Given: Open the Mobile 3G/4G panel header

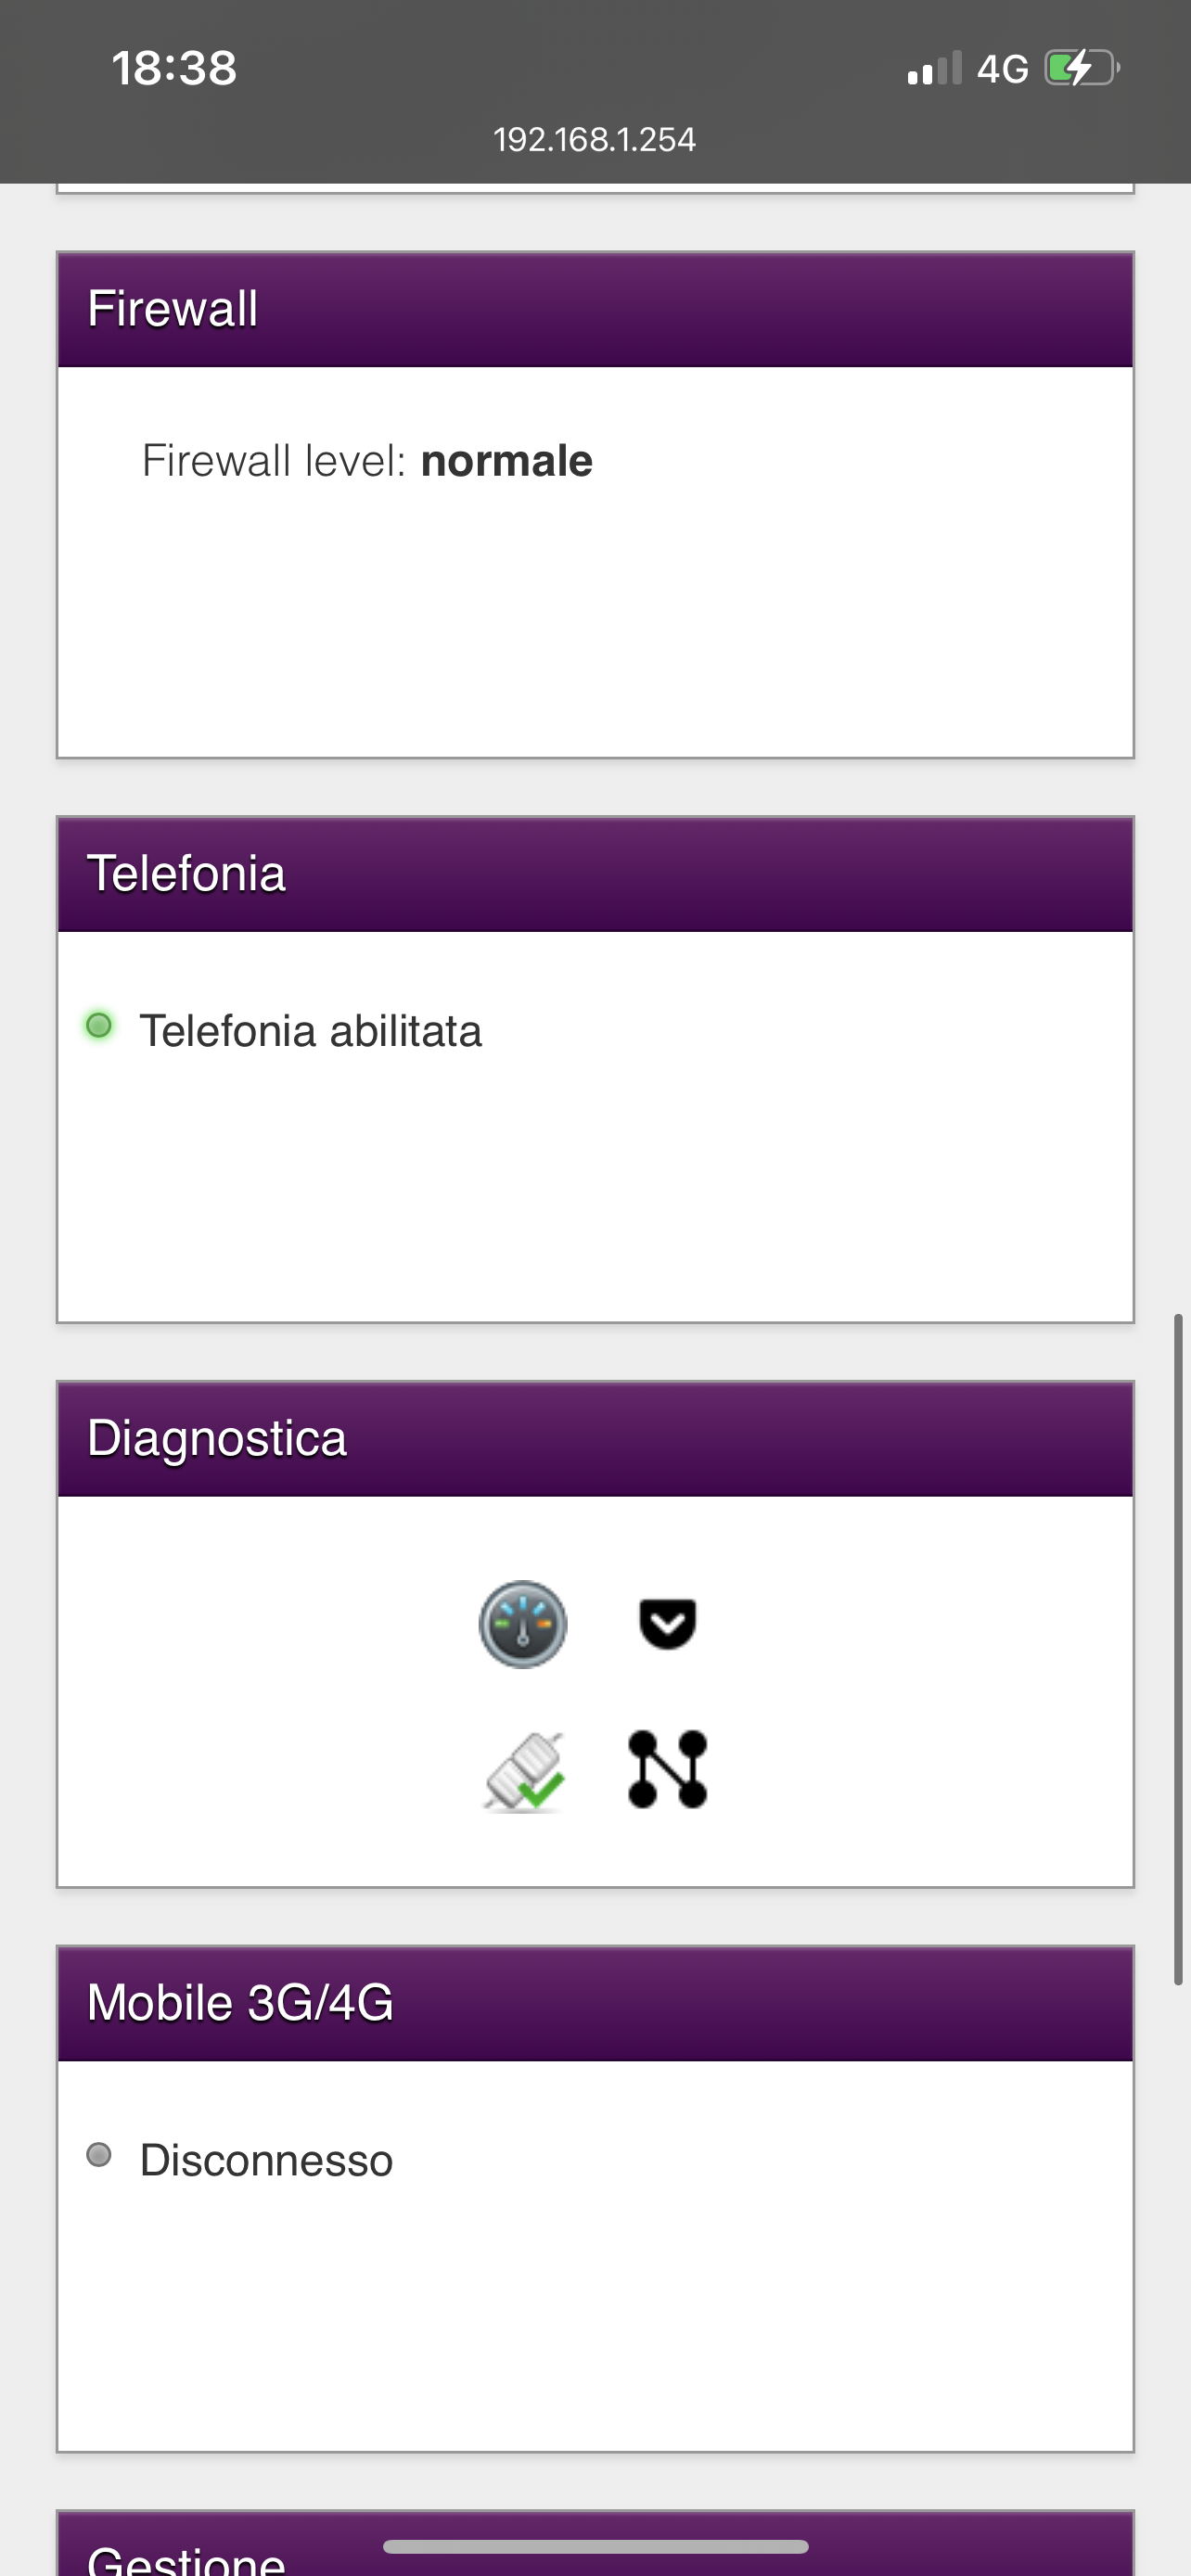Looking at the screenshot, I should pyautogui.click(x=595, y=2003).
